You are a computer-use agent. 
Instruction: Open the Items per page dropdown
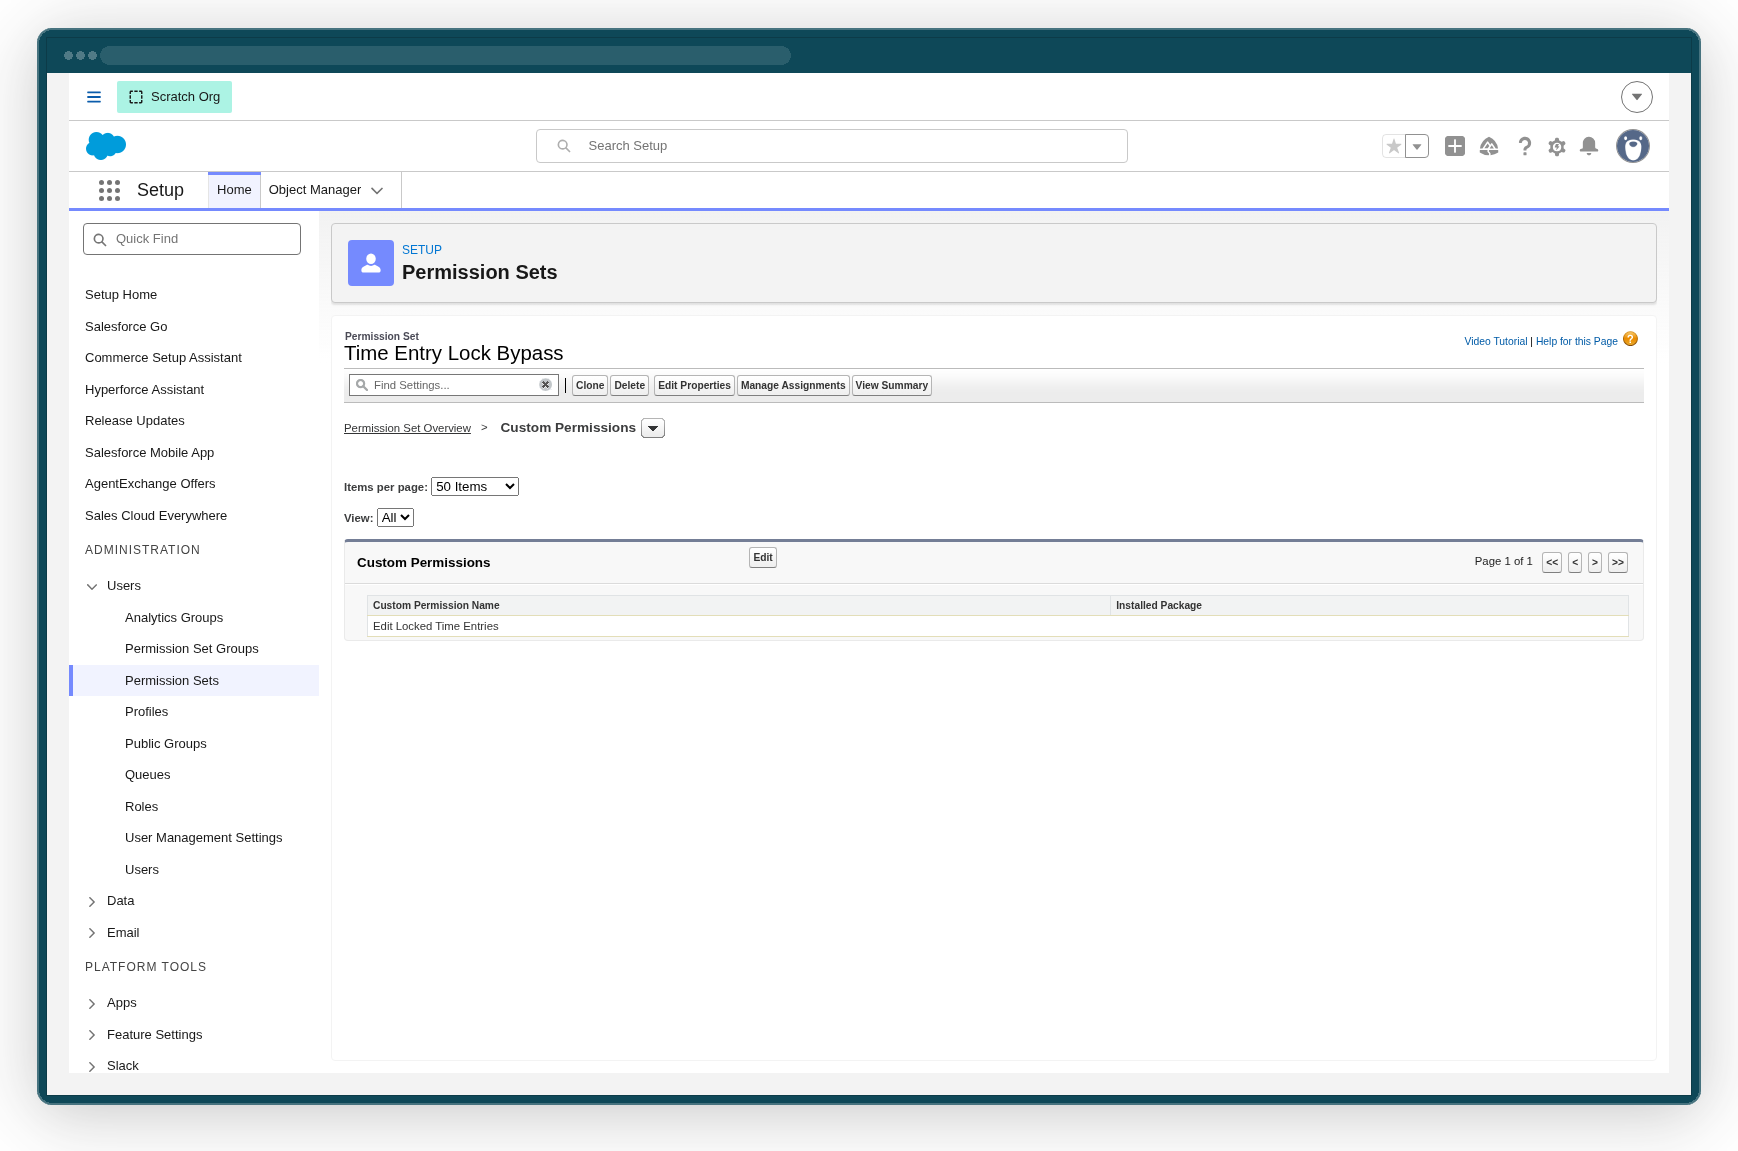(x=475, y=487)
